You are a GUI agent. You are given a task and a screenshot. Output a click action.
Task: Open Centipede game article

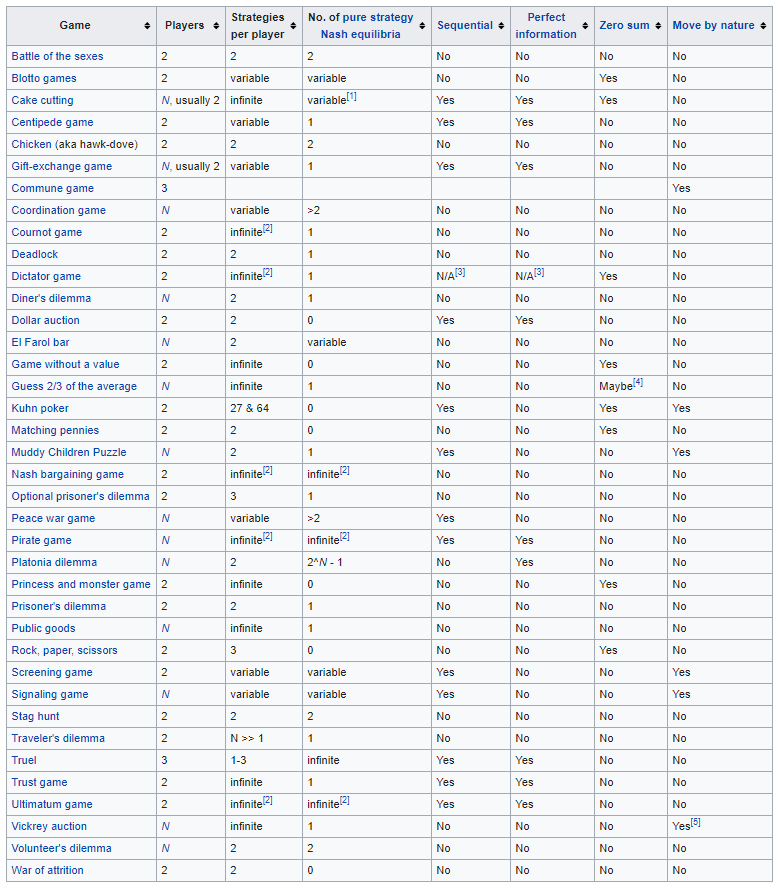[x=52, y=122]
